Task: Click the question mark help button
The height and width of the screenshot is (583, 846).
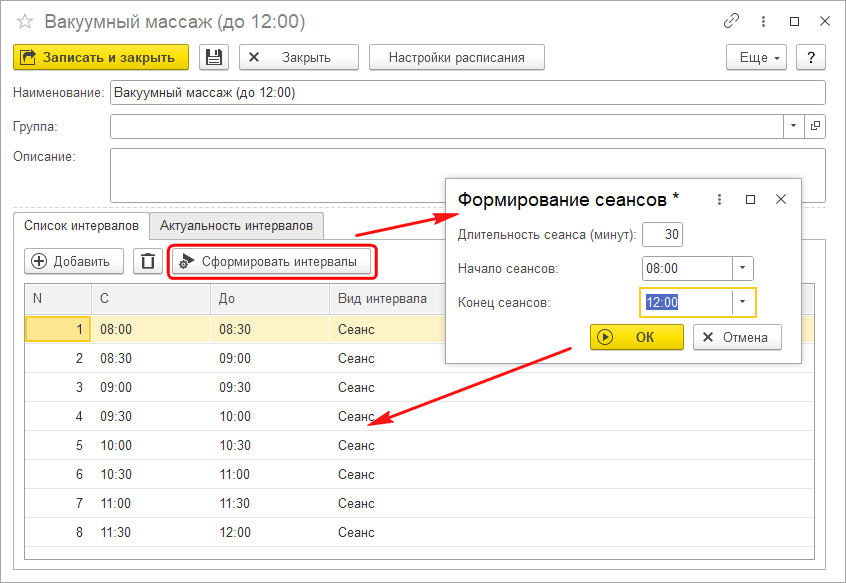Action: pyautogui.click(x=810, y=57)
